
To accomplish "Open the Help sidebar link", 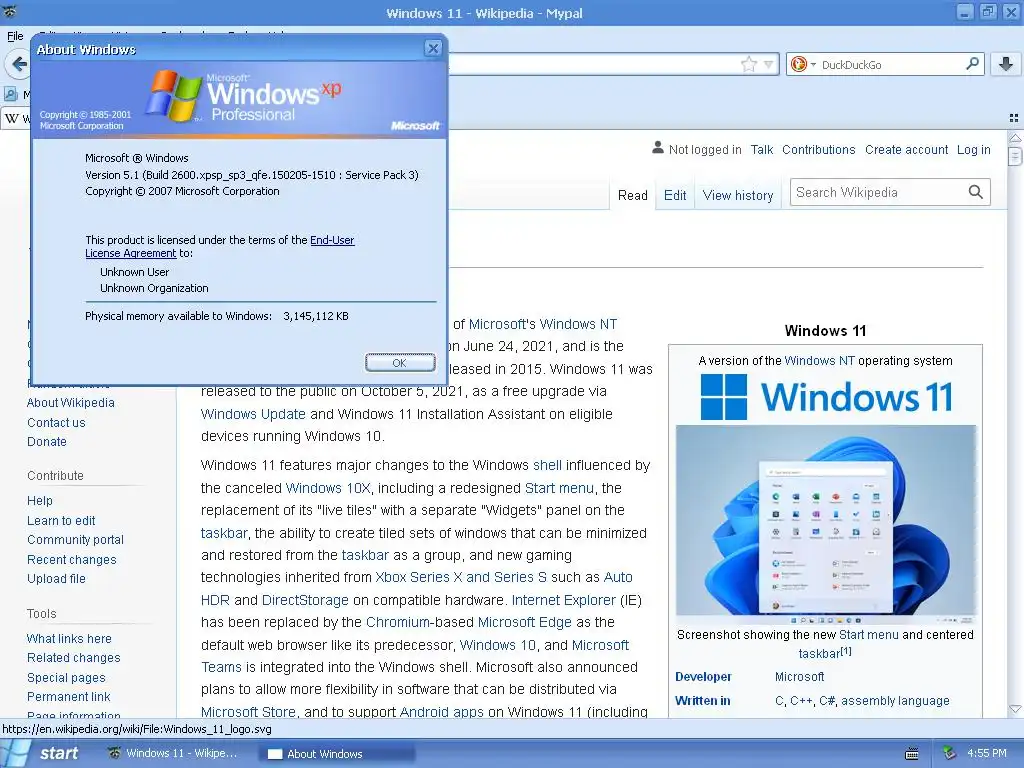I will pyautogui.click(x=40, y=501).
